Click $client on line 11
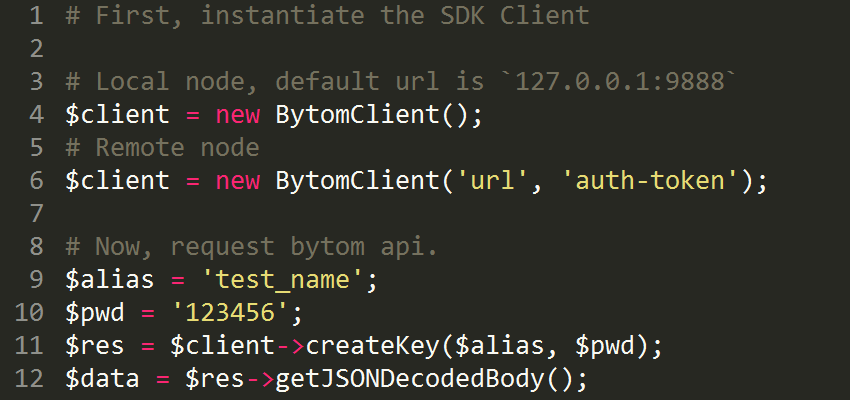The height and width of the screenshot is (400, 850). pyautogui.click(x=223, y=346)
